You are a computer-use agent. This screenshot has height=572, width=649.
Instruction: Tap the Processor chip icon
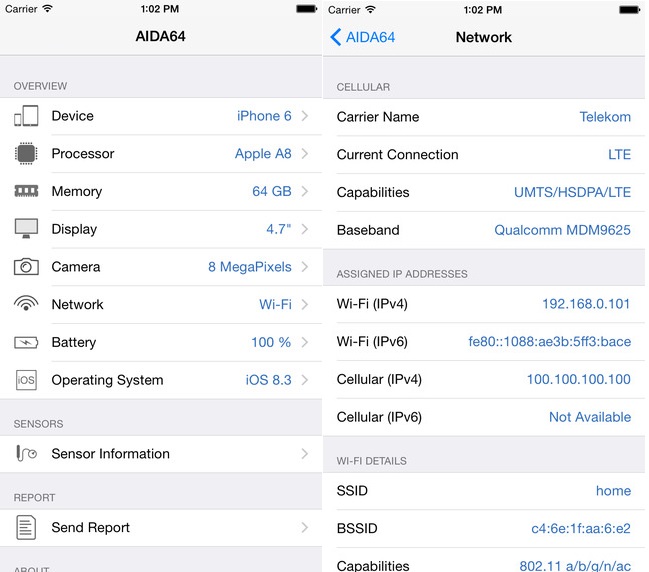click(x=26, y=154)
